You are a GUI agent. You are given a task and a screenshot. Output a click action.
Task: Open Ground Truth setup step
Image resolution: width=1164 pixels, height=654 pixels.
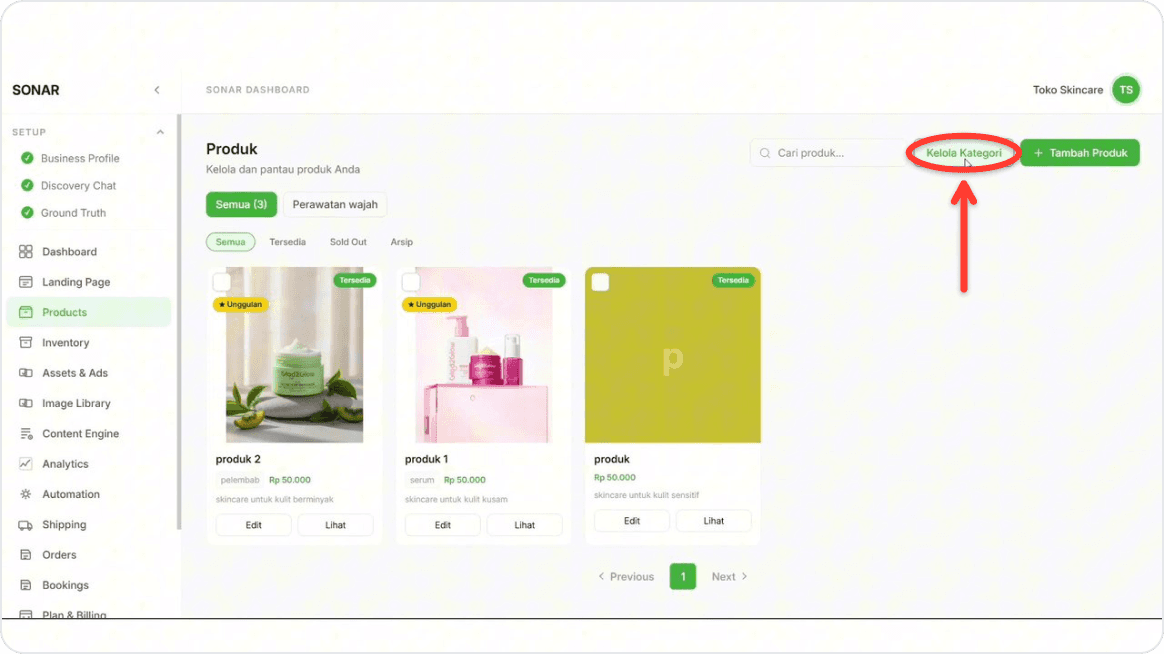[73, 213]
